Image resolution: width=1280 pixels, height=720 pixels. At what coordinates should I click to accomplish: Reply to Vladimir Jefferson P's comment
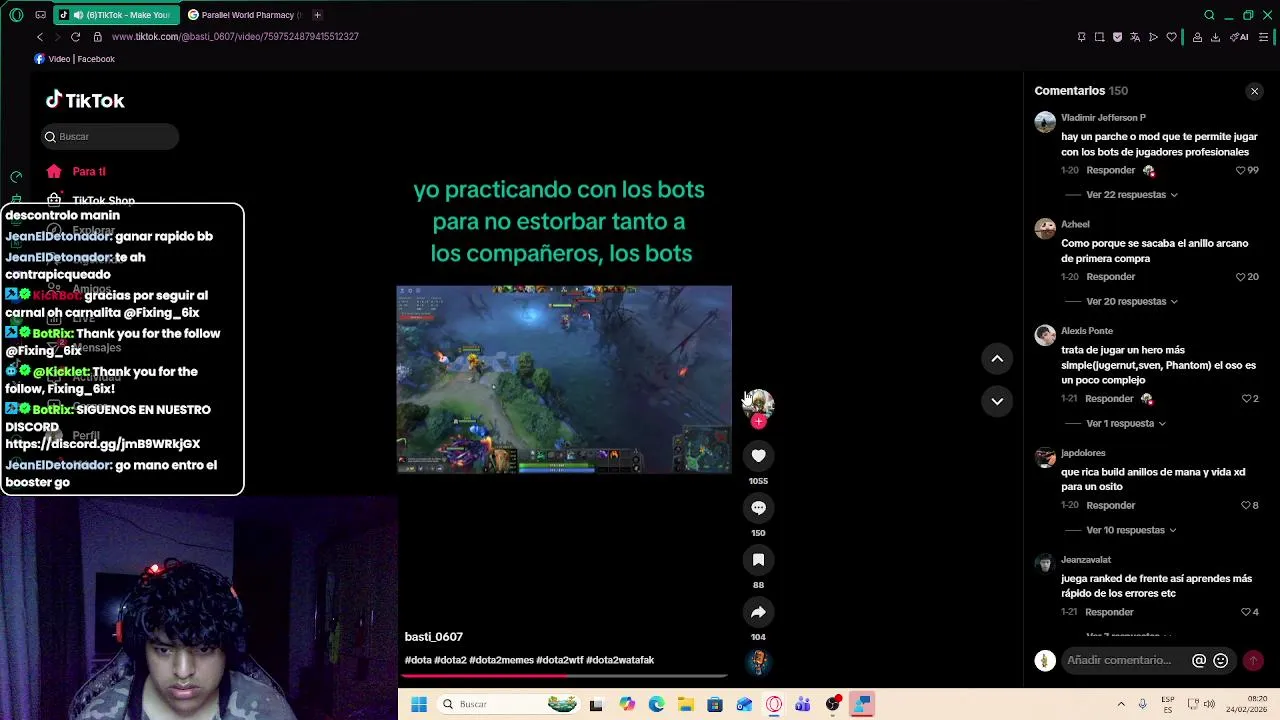(1110, 170)
